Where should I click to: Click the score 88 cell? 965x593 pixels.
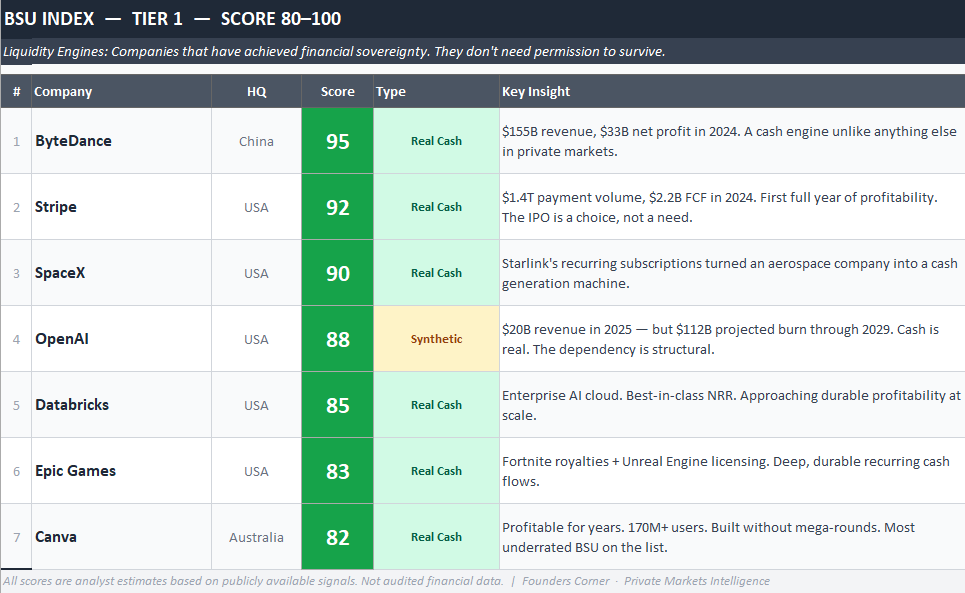337,339
